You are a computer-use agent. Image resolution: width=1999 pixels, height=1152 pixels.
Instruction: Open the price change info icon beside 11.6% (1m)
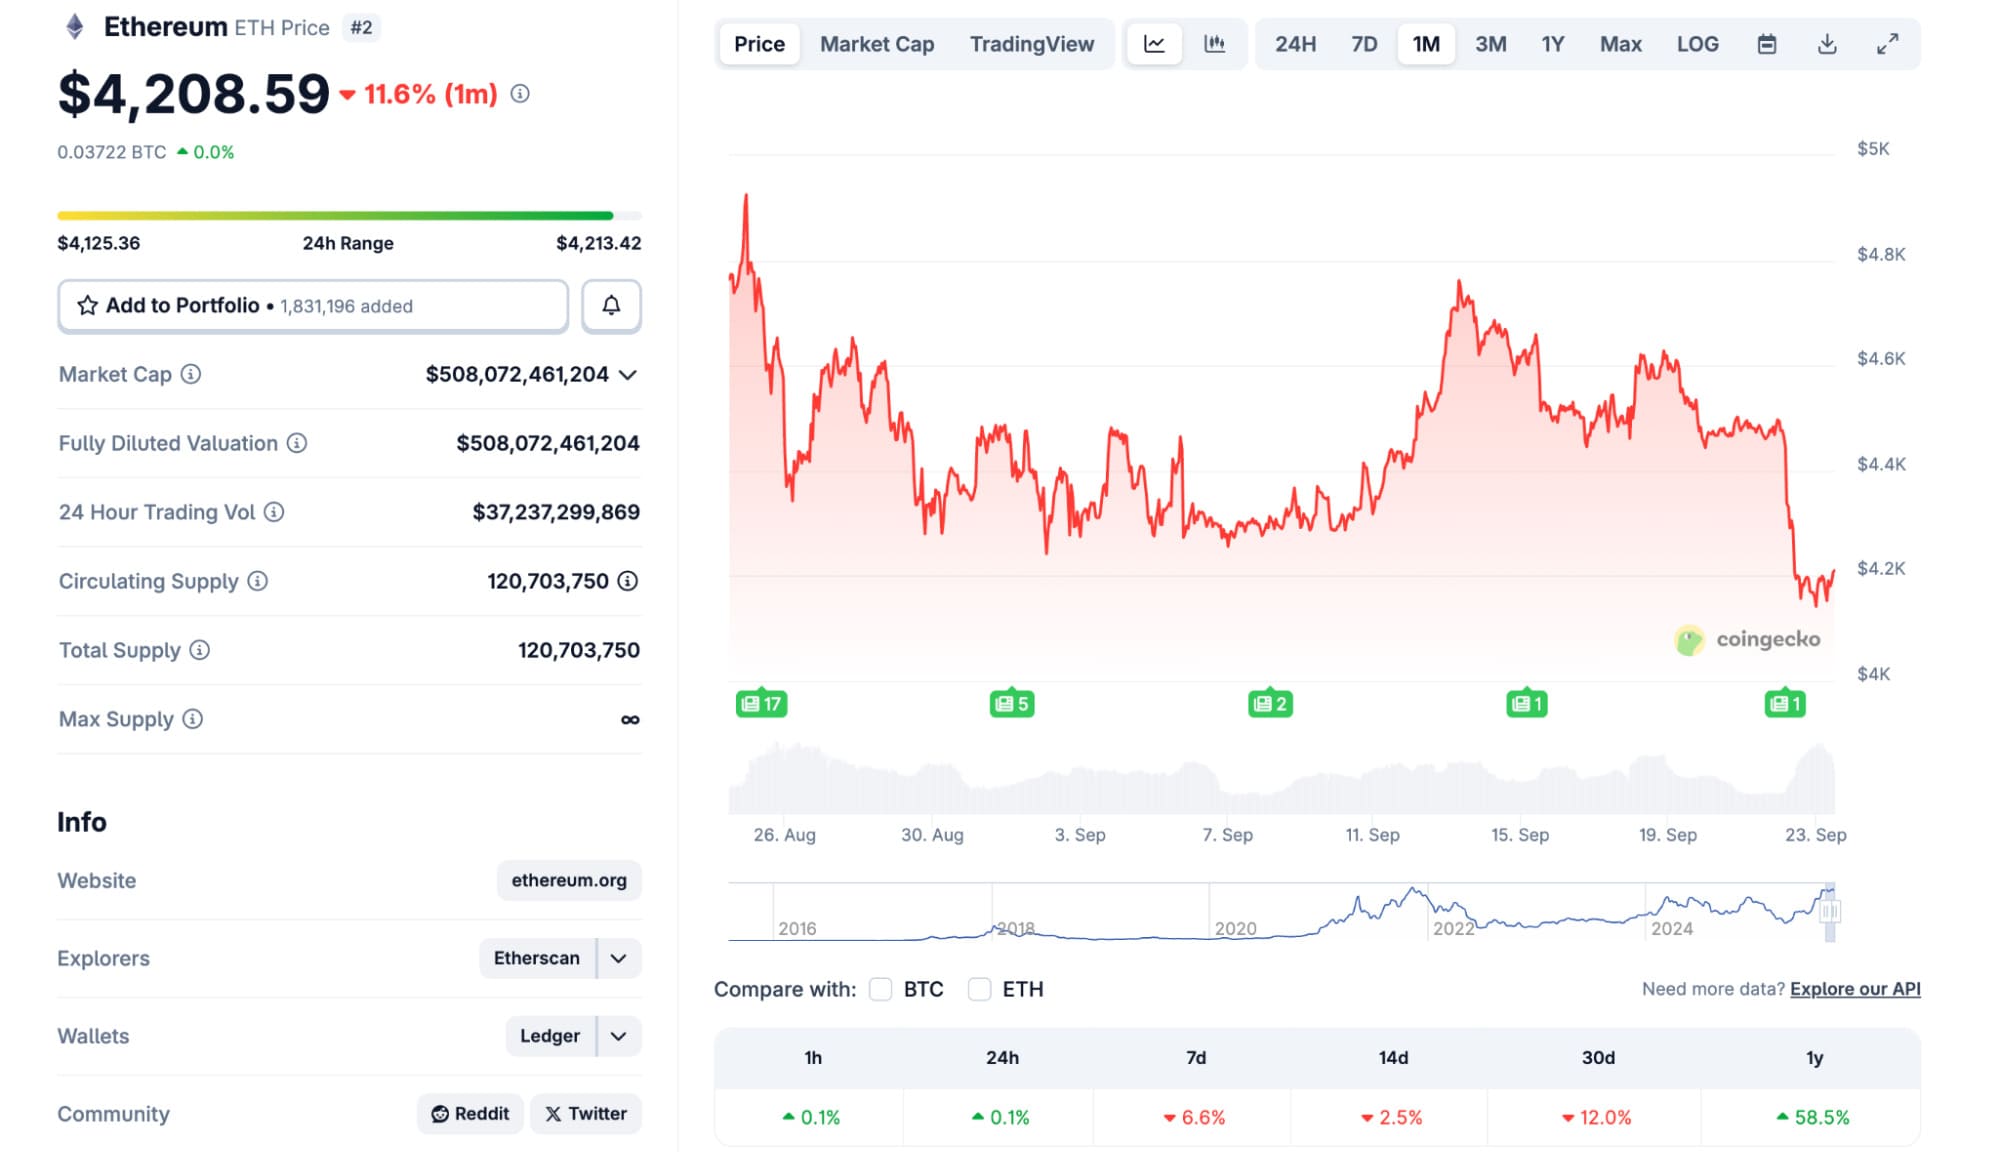520,94
